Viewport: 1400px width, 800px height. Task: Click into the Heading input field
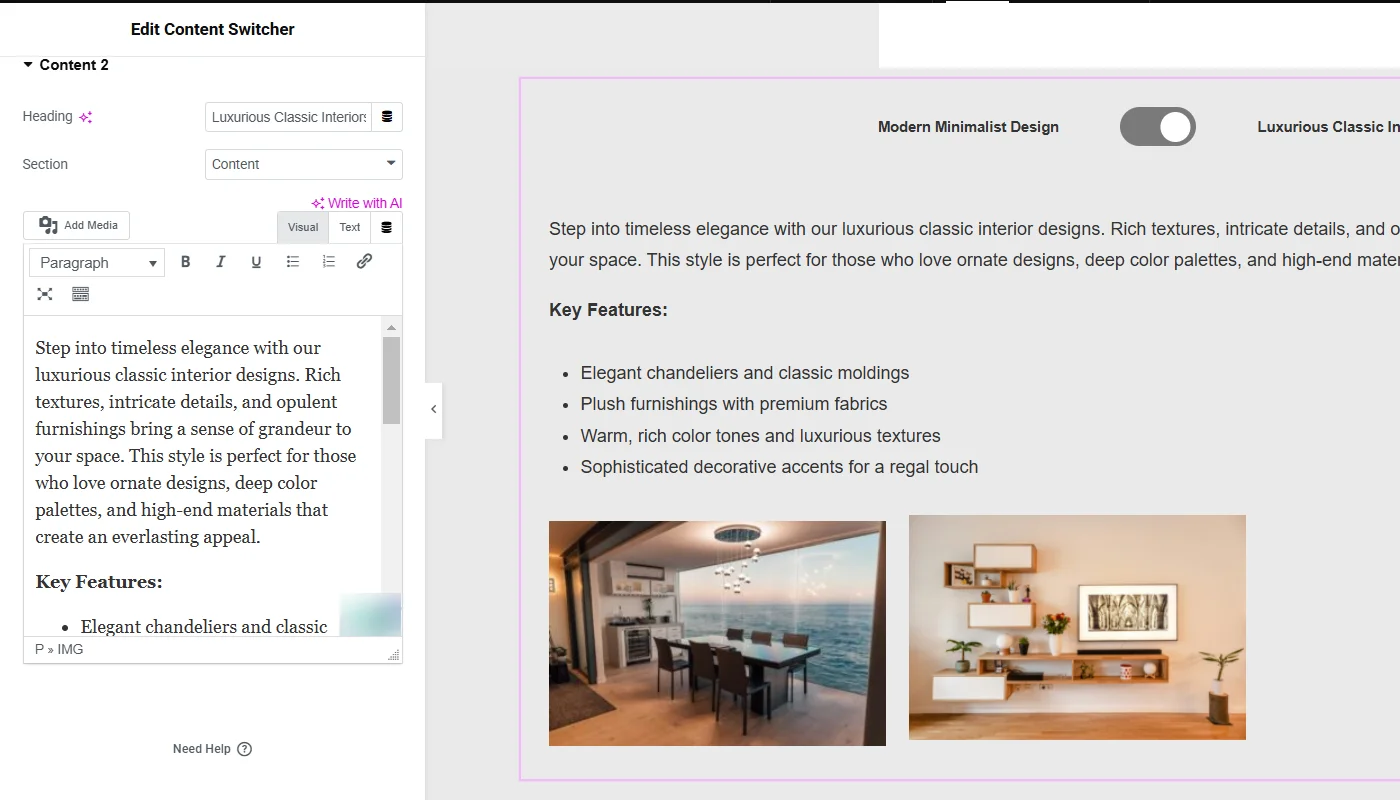pyautogui.click(x=288, y=117)
